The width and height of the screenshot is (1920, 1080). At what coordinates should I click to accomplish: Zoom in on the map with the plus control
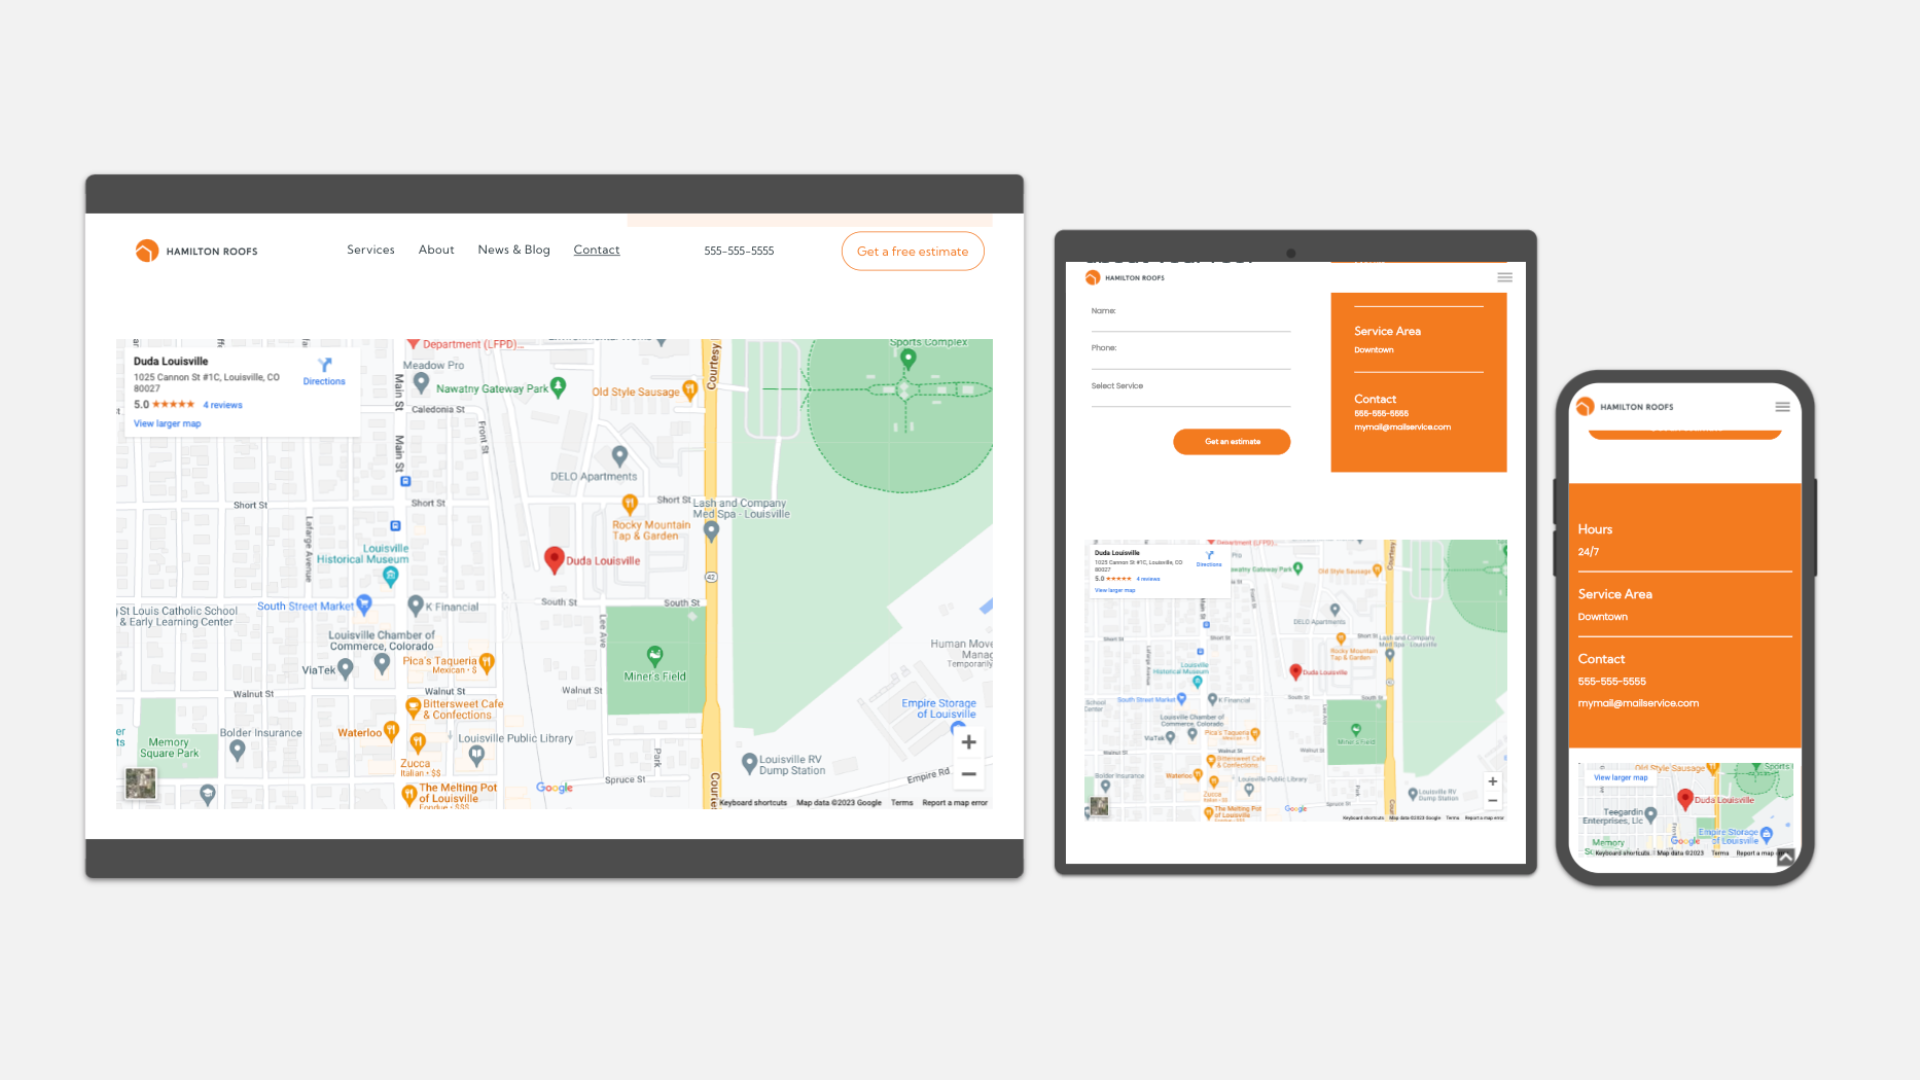tap(968, 742)
